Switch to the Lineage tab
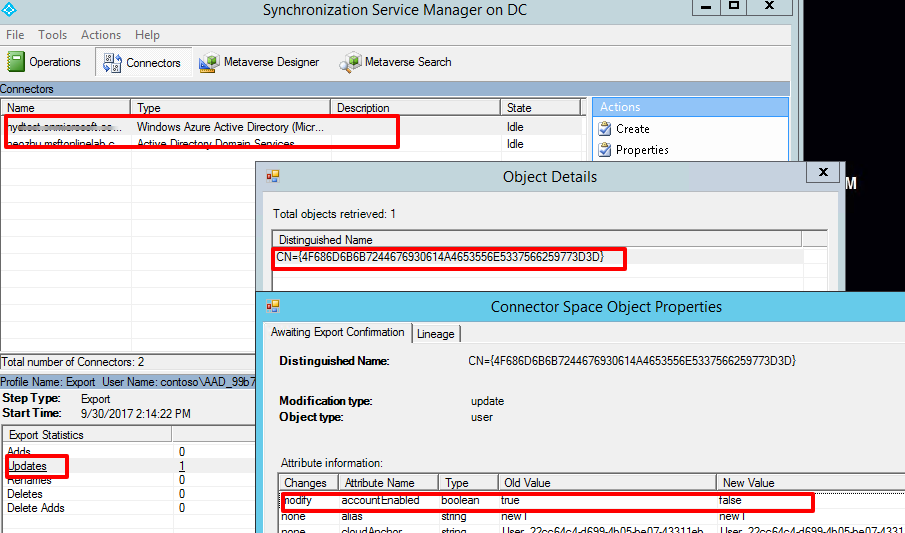This screenshot has height=533, width=905. (436, 334)
